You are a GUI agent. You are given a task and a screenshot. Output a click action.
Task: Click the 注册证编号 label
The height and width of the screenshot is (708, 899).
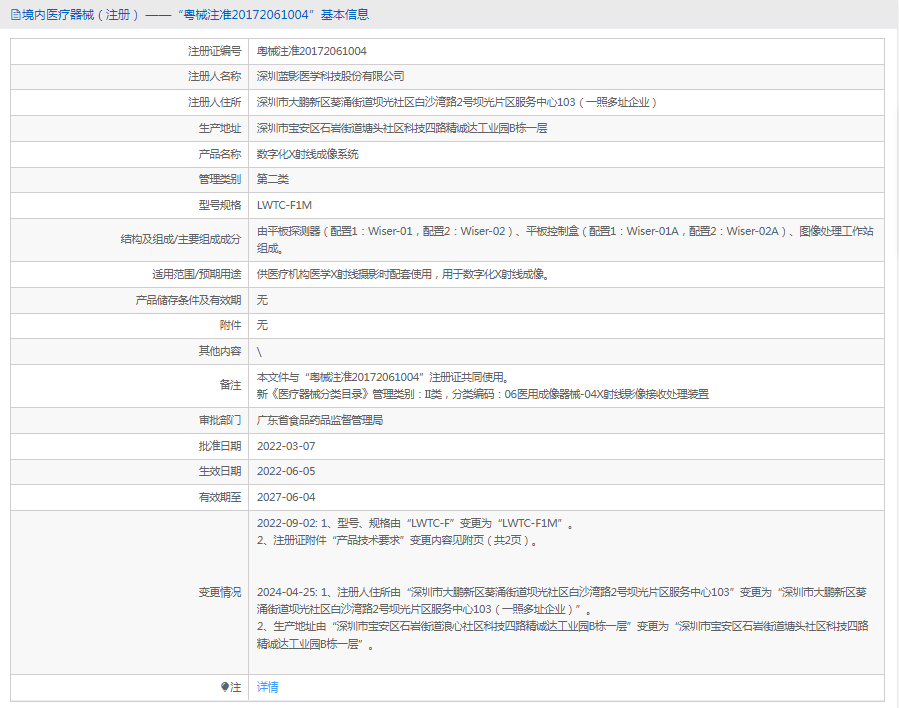click(214, 51)
